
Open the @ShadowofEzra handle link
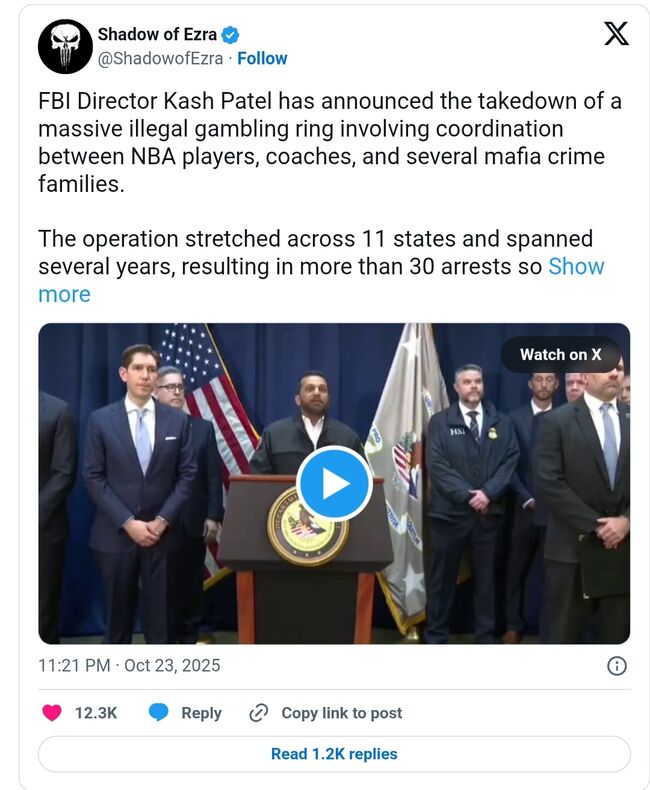[x=160, y=58]
